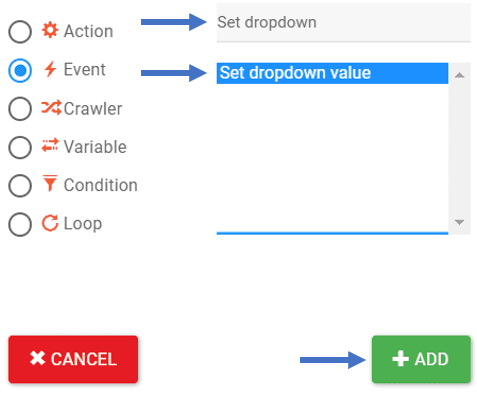Click the orange gear Action icon

pos(50,30)
